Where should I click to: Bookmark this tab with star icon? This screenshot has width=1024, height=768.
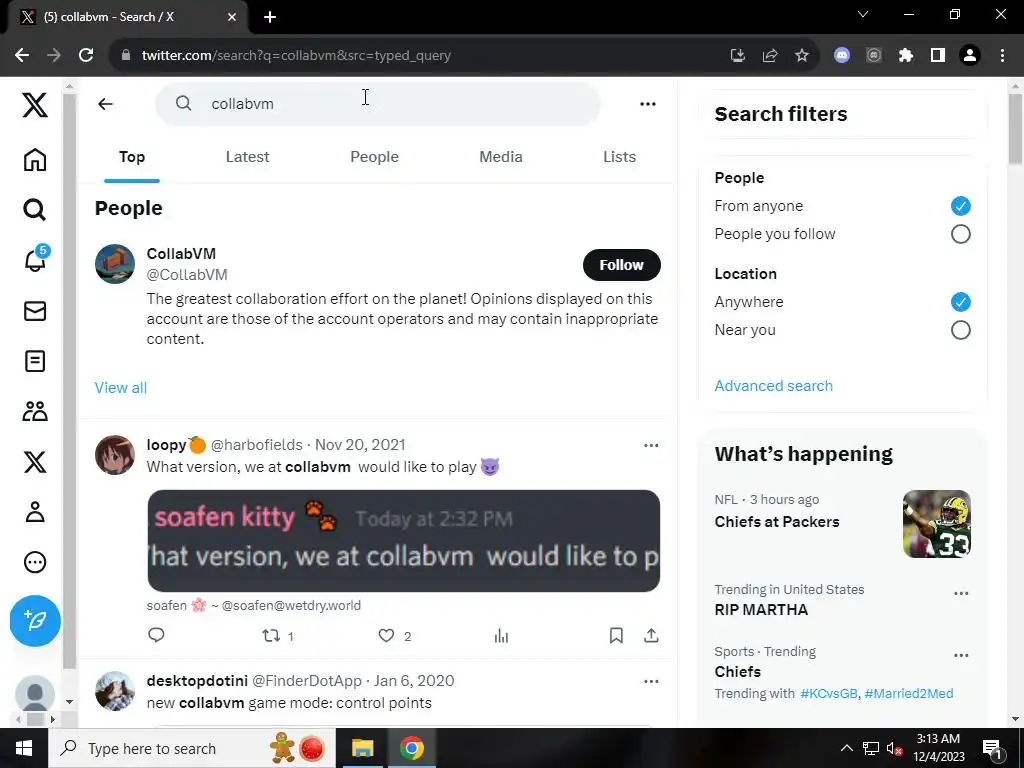(x=802, y=56)
